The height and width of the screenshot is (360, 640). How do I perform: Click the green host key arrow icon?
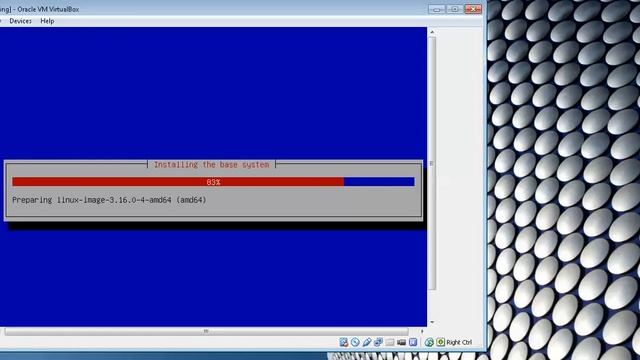(440, 342)
